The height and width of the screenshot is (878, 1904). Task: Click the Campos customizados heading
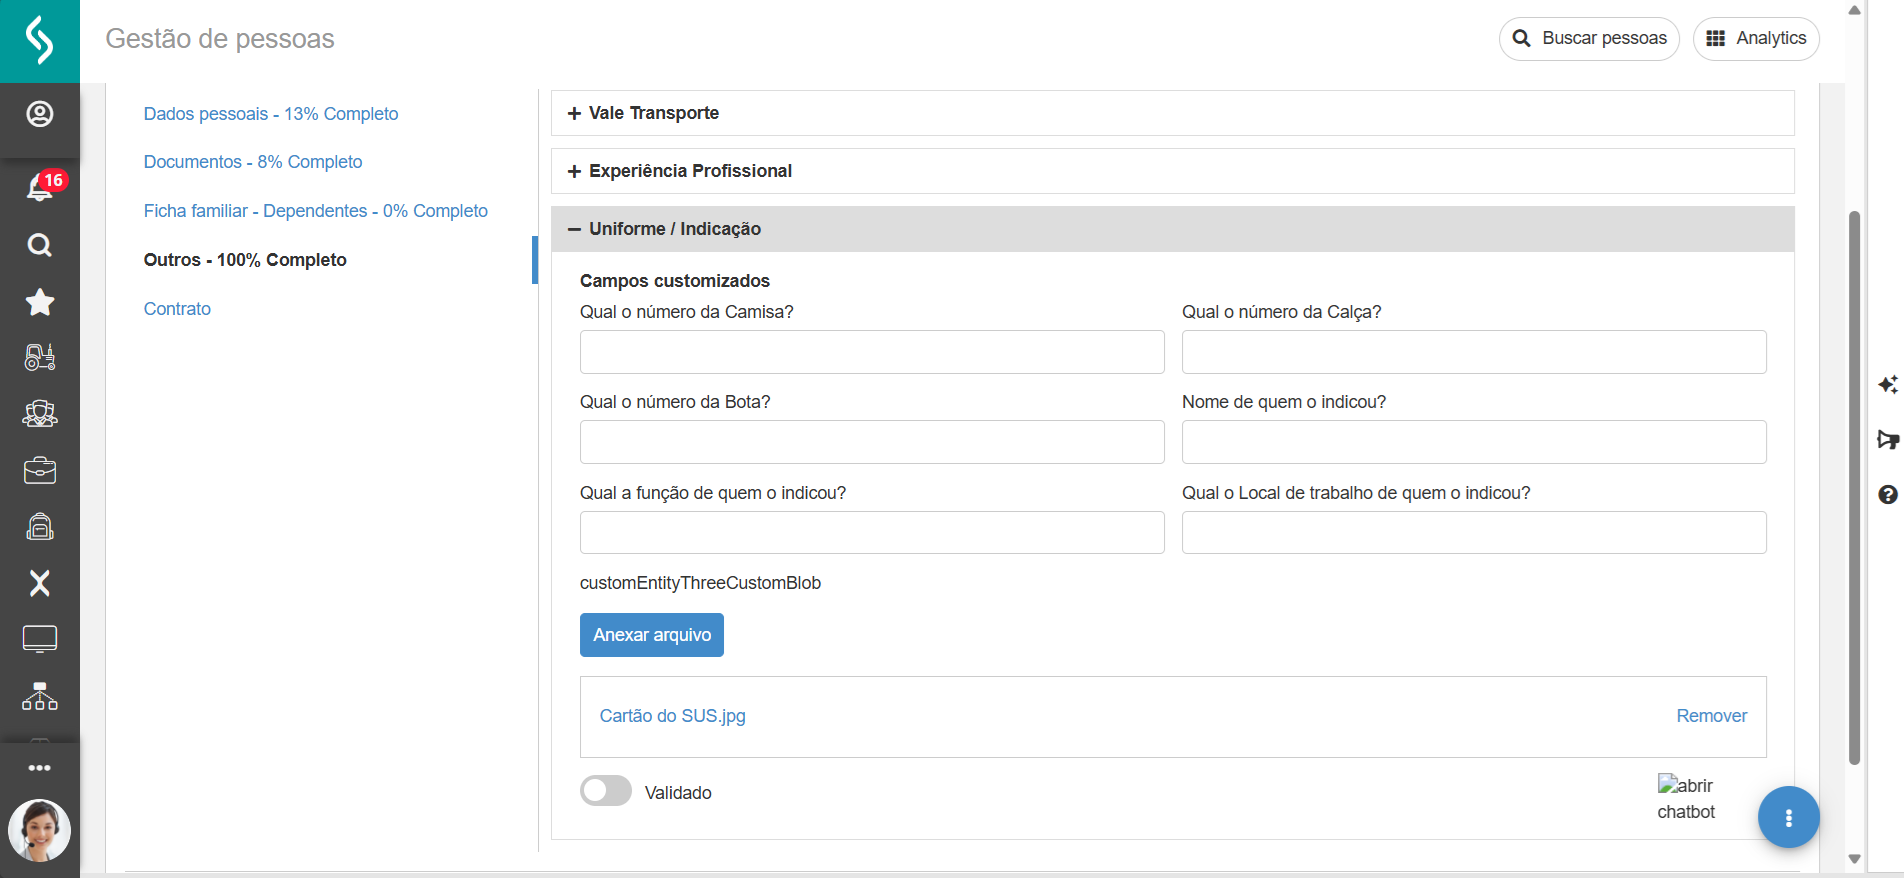point(675,281)
